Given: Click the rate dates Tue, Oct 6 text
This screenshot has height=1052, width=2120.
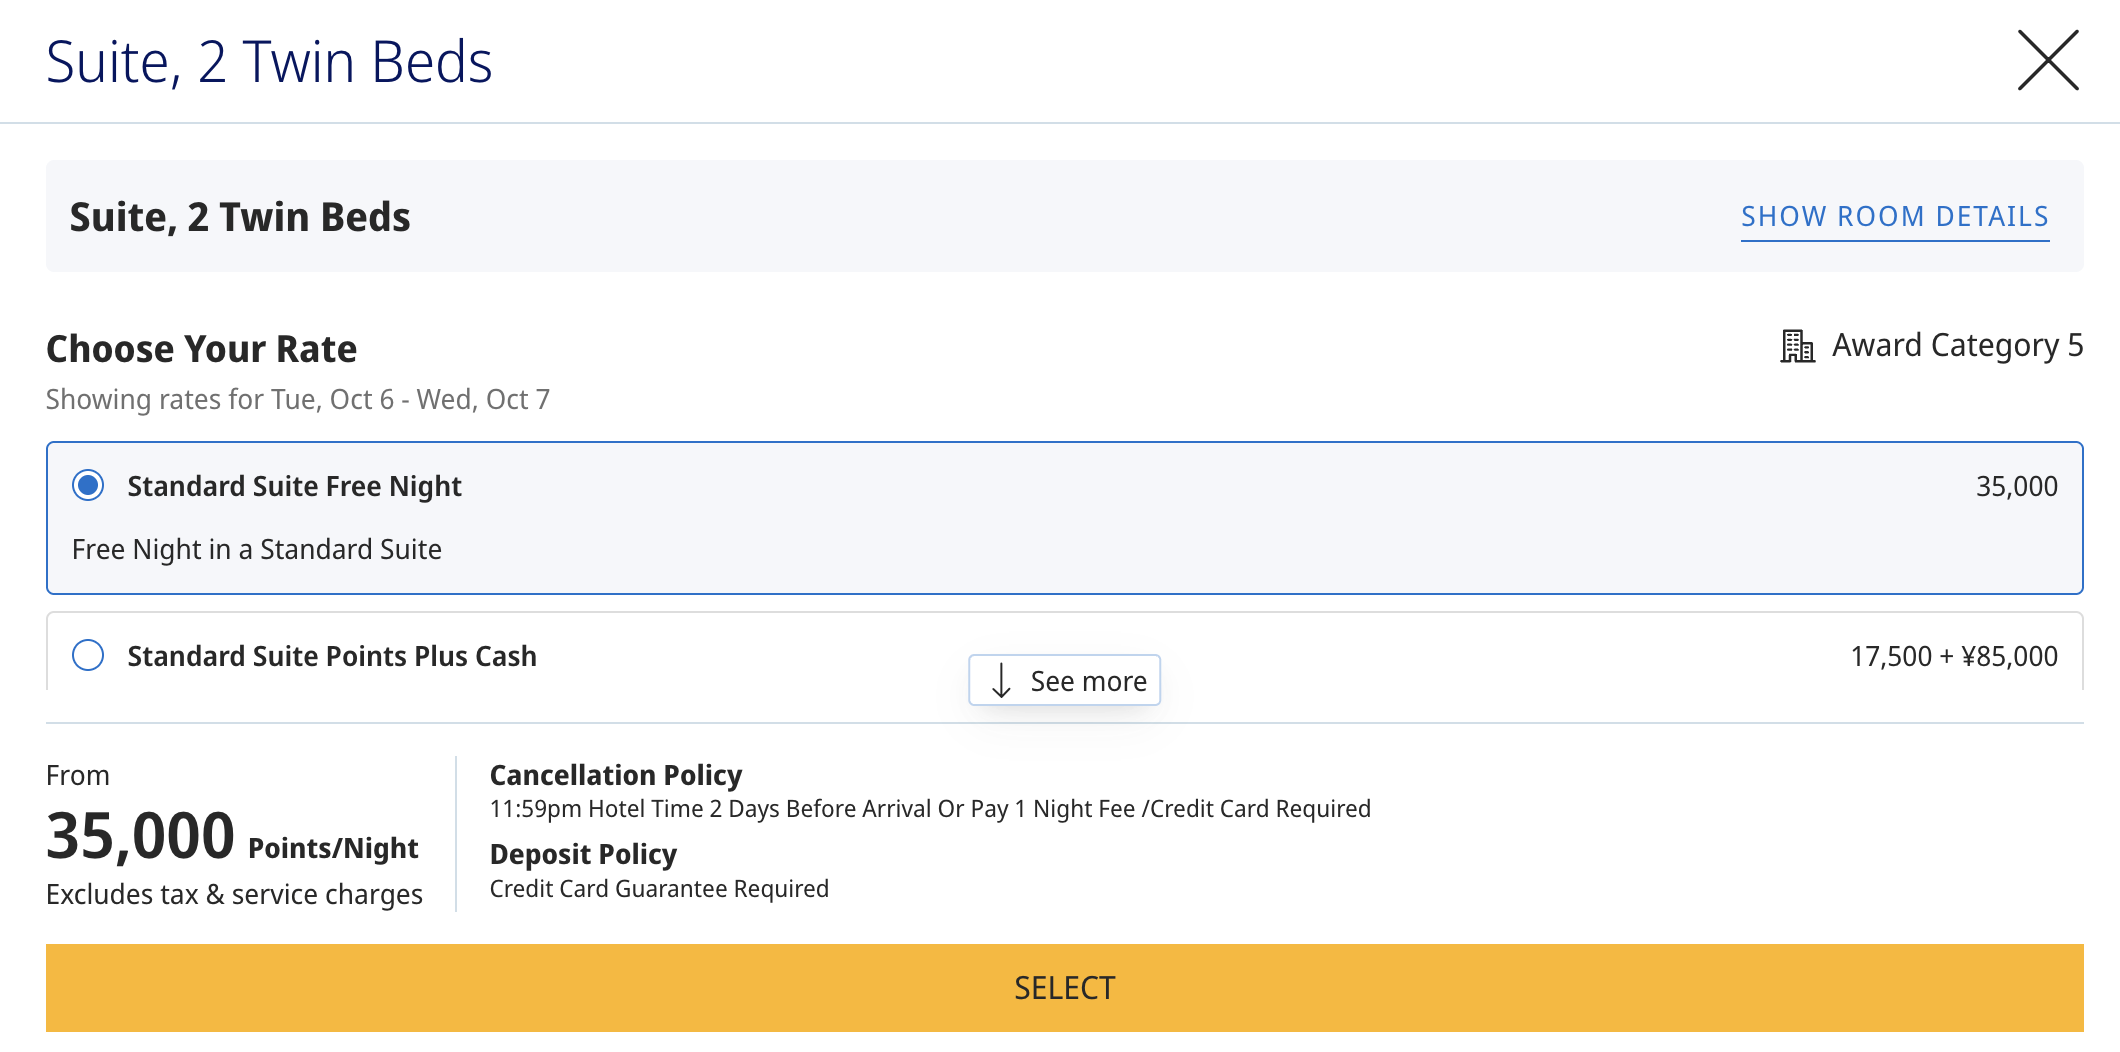Looking at the screenshot, I should pos(332,400).
